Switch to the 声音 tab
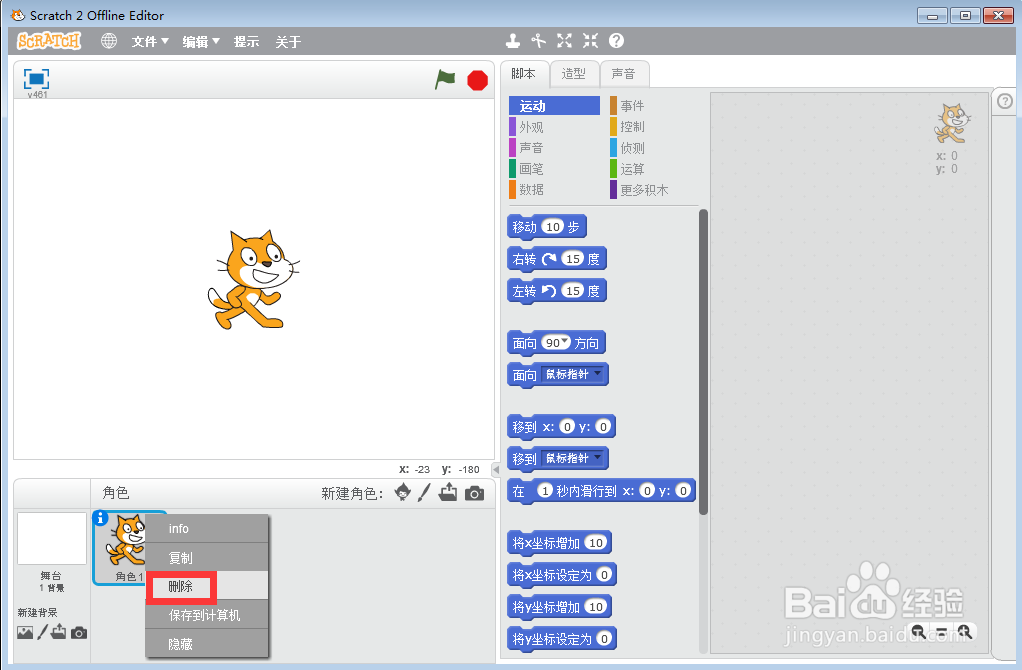Viewport: 1022px width, 670px height. (x=624, y=74)
